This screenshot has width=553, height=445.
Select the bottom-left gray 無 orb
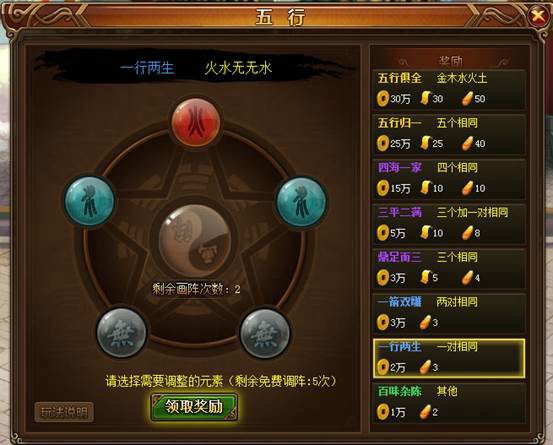click(x=121, y=333)
